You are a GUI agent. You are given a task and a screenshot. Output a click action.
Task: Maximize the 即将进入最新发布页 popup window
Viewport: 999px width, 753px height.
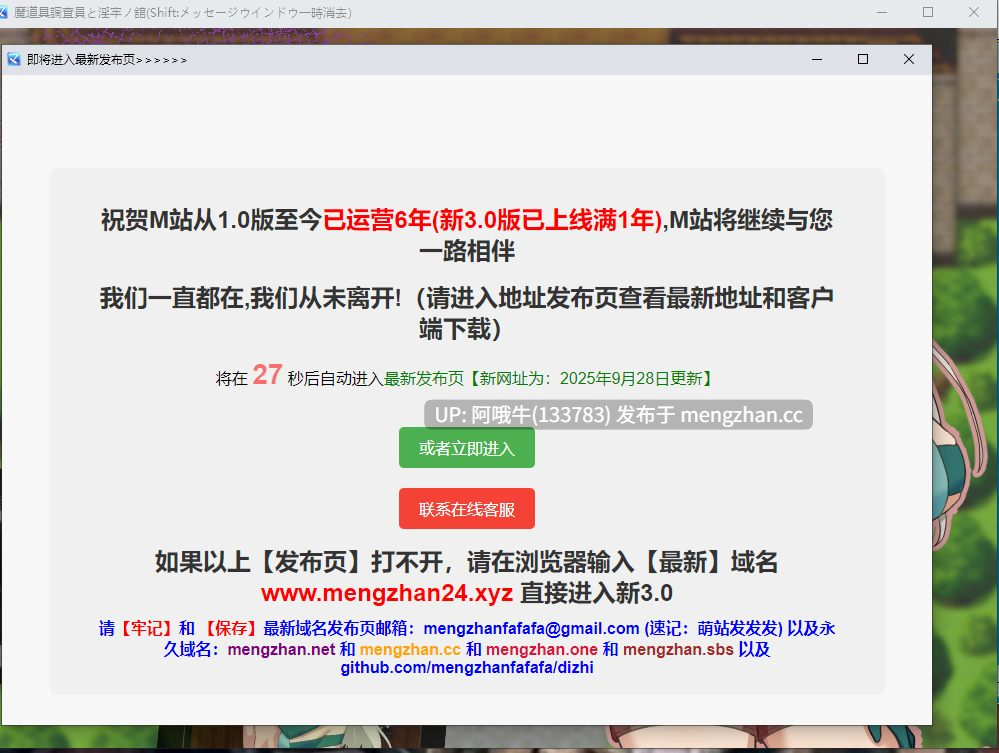[x=863, y=59]
